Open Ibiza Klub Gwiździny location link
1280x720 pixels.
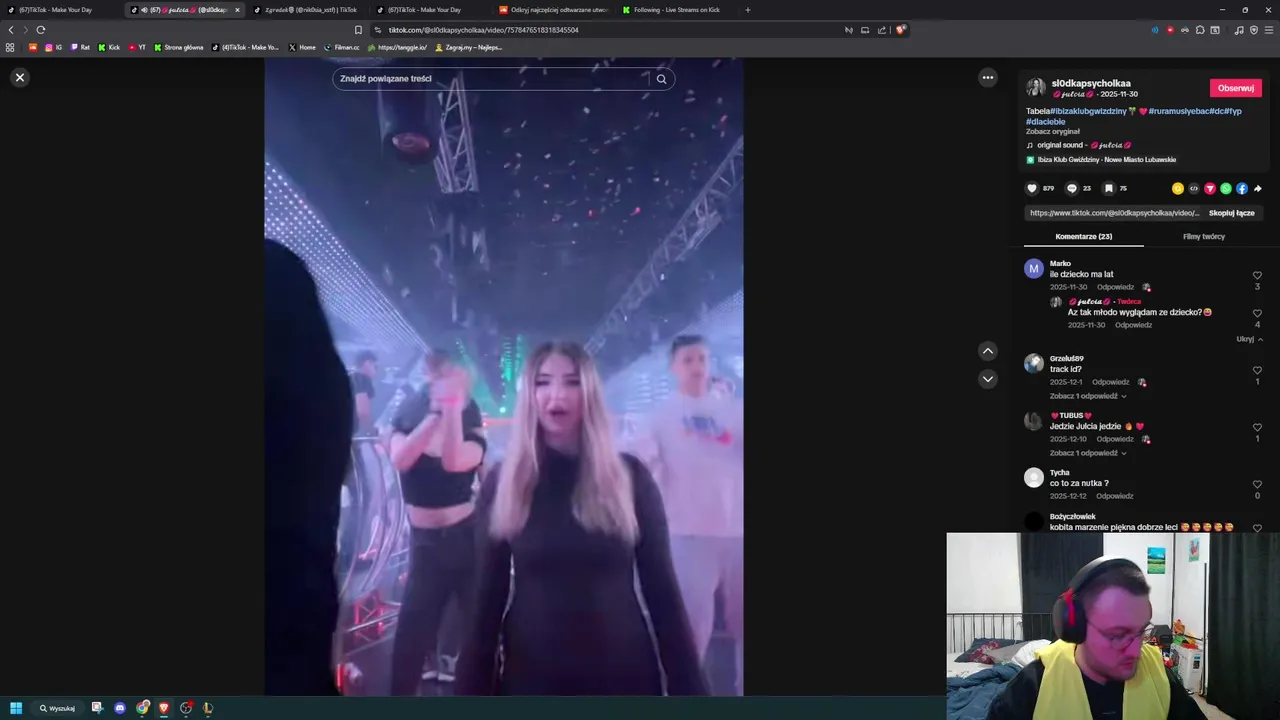[x=1107, y=160]
